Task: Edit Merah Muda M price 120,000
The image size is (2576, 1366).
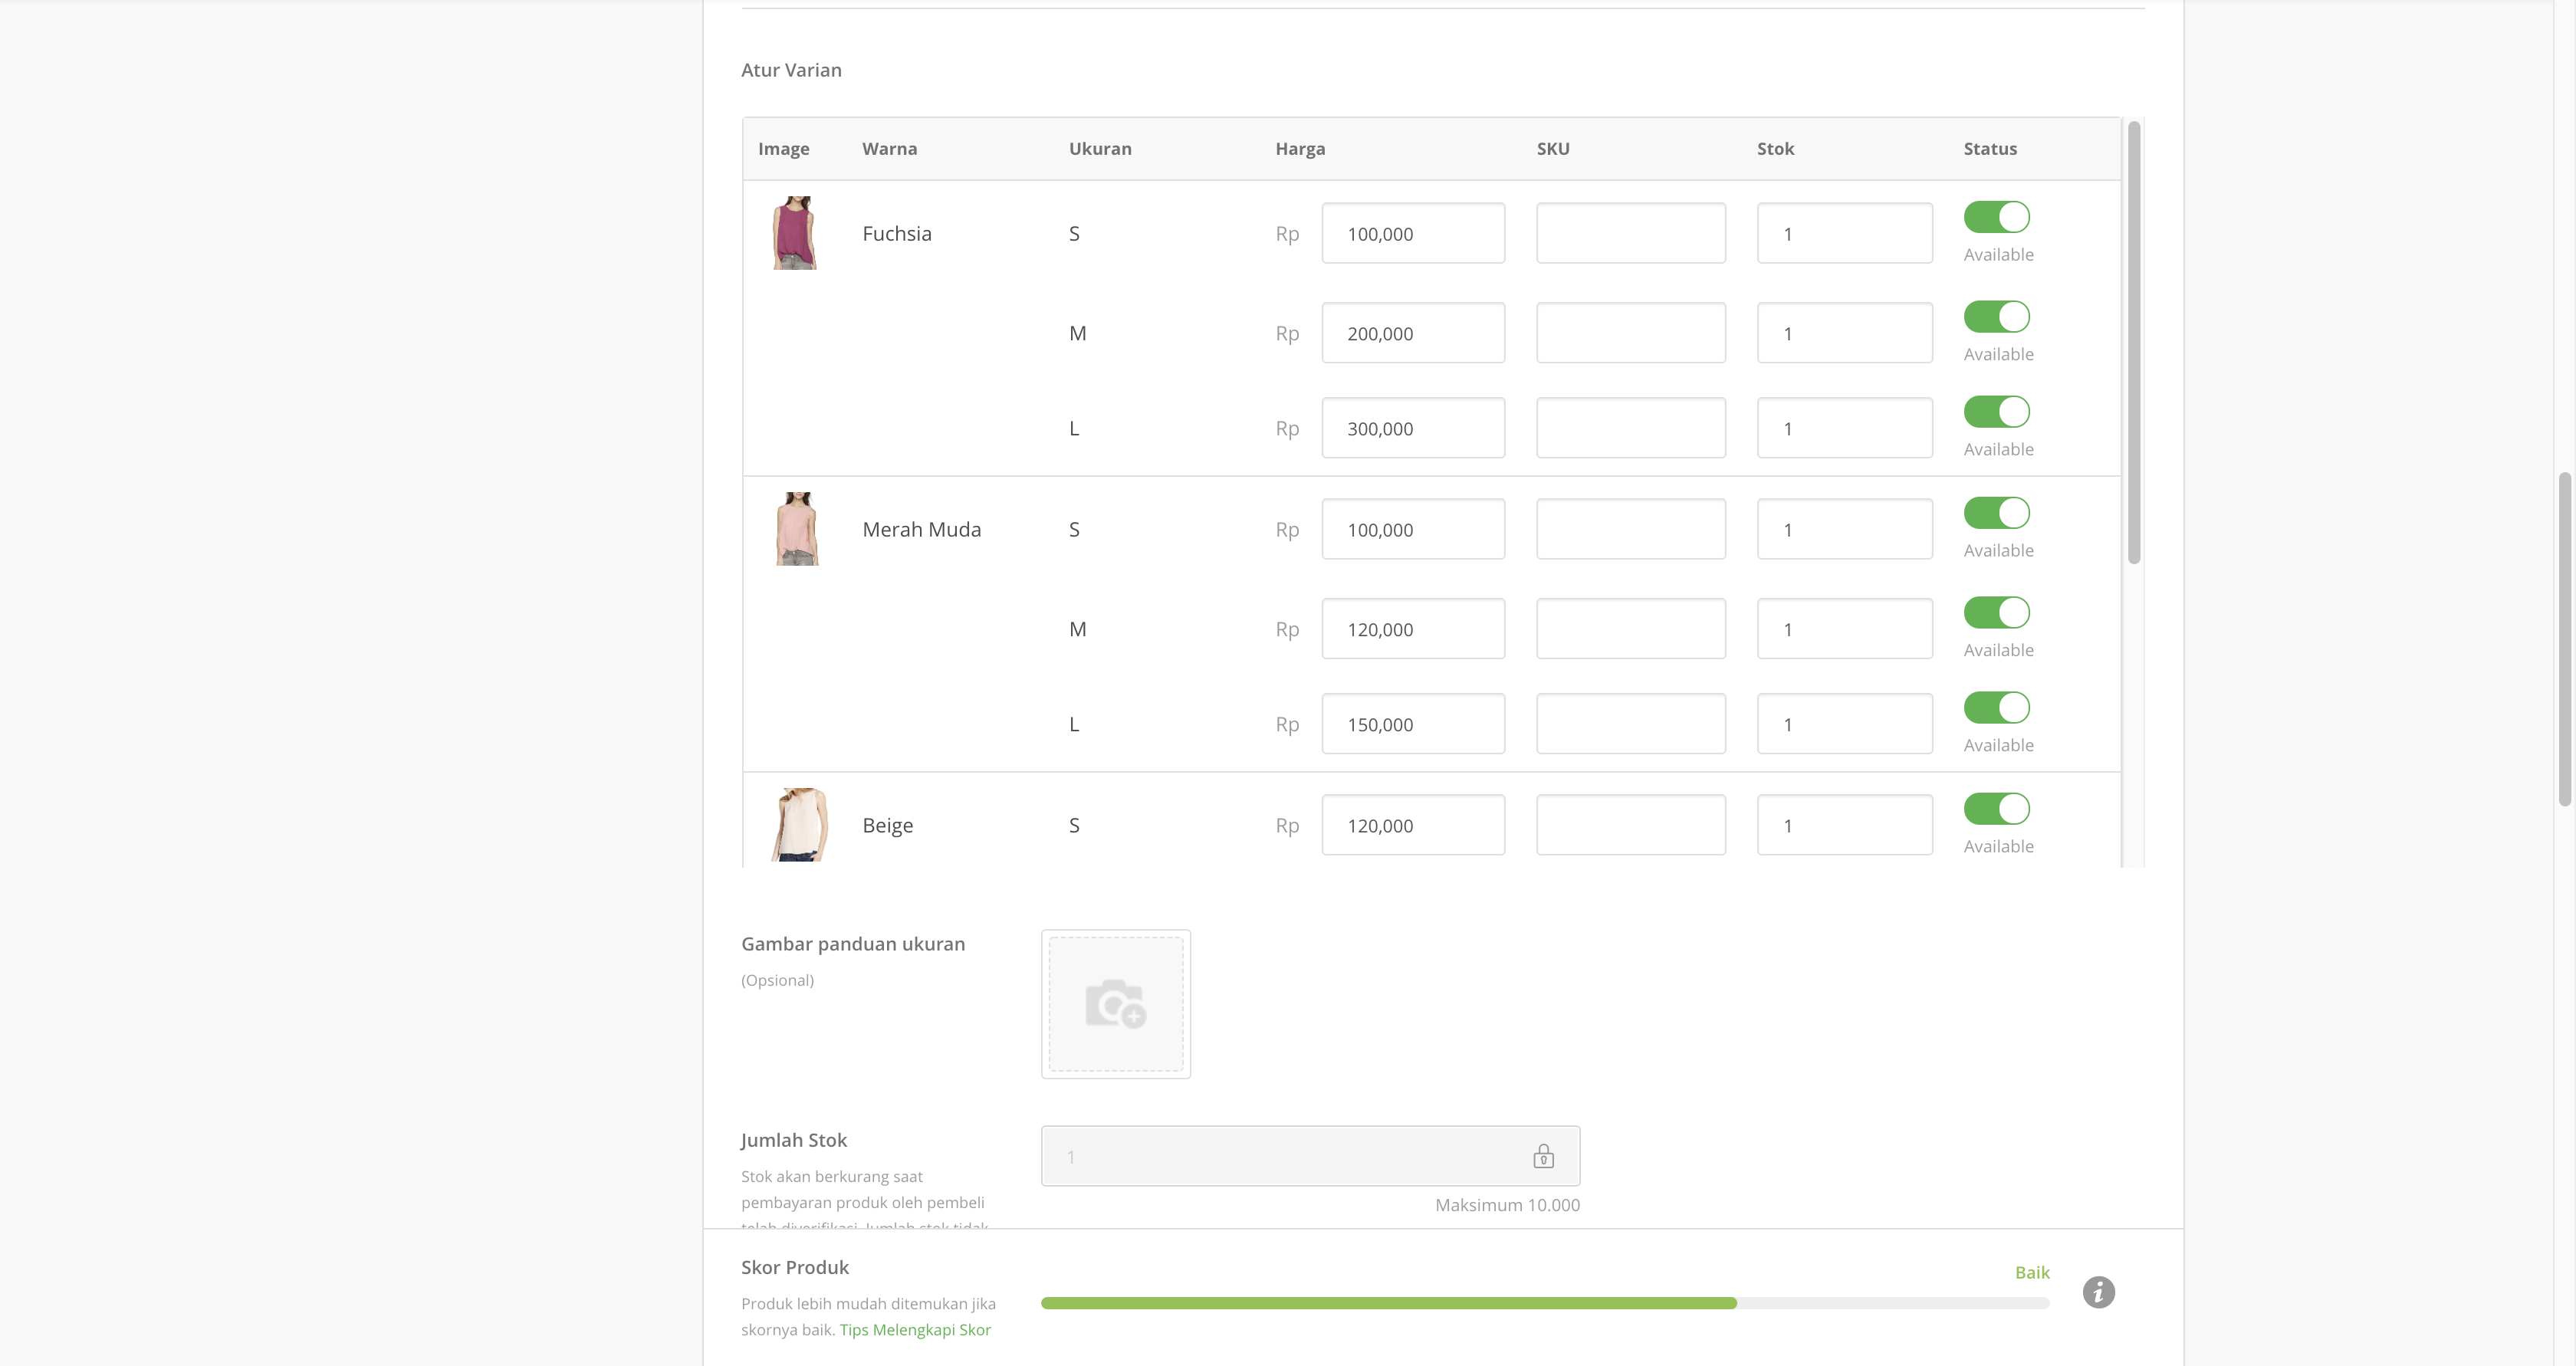Action: (1413, 629)
